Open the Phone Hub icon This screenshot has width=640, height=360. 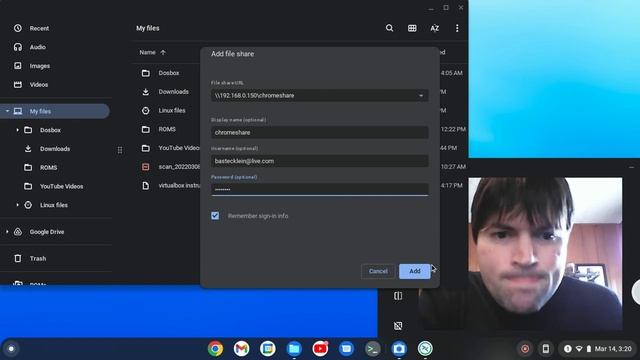545,349
